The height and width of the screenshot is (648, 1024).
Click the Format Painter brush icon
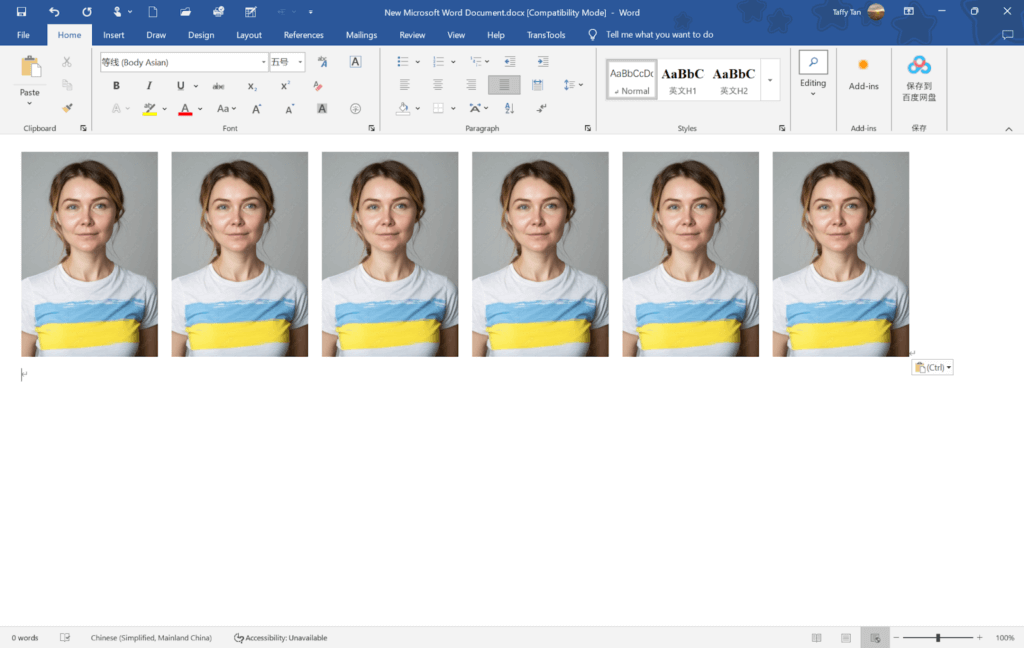tap(67, 108)
